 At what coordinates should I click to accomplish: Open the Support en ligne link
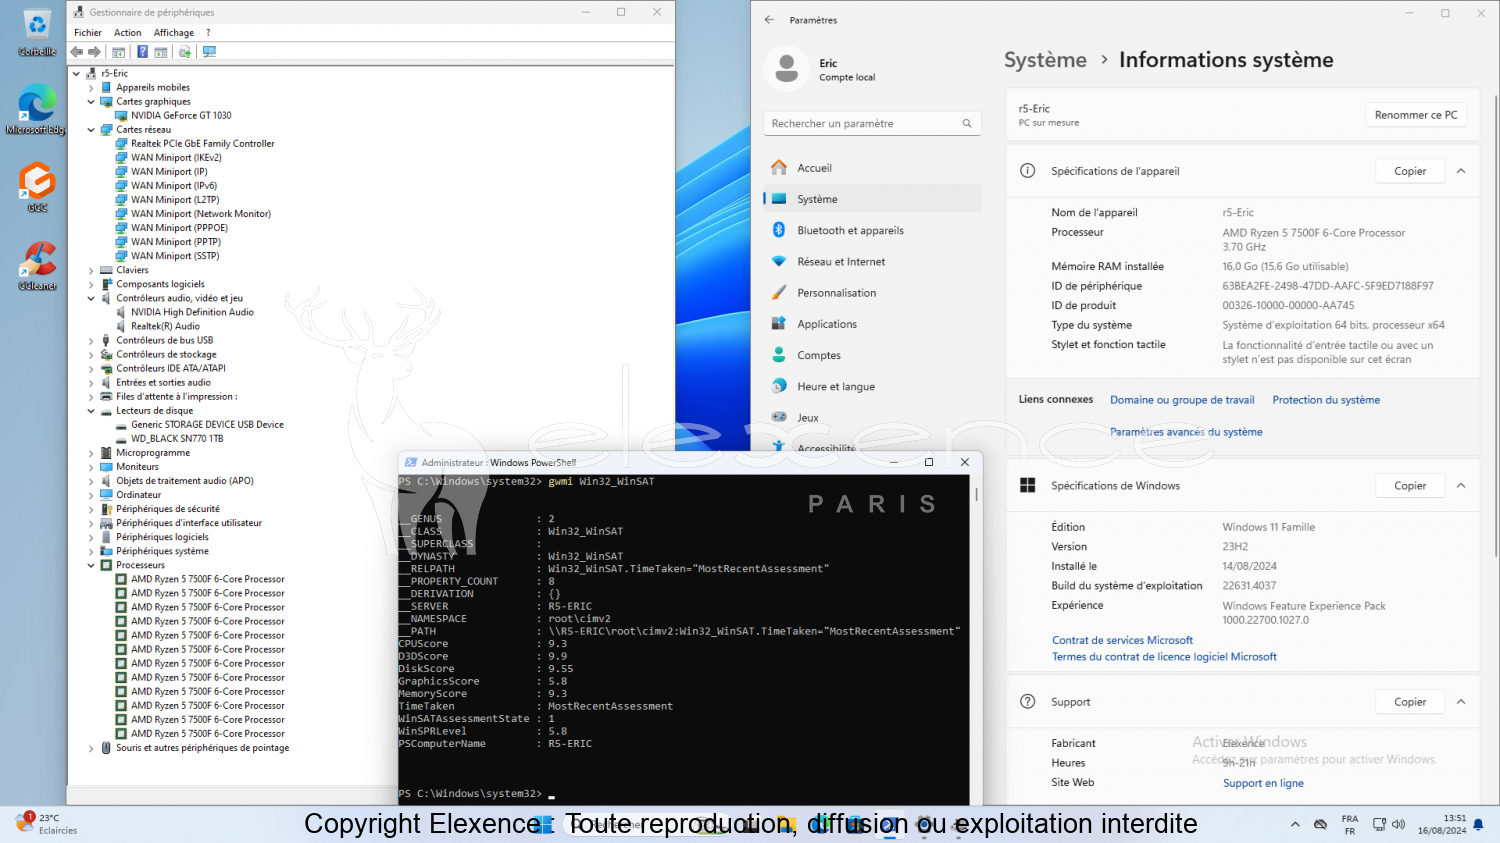(x=1263, y=784)
